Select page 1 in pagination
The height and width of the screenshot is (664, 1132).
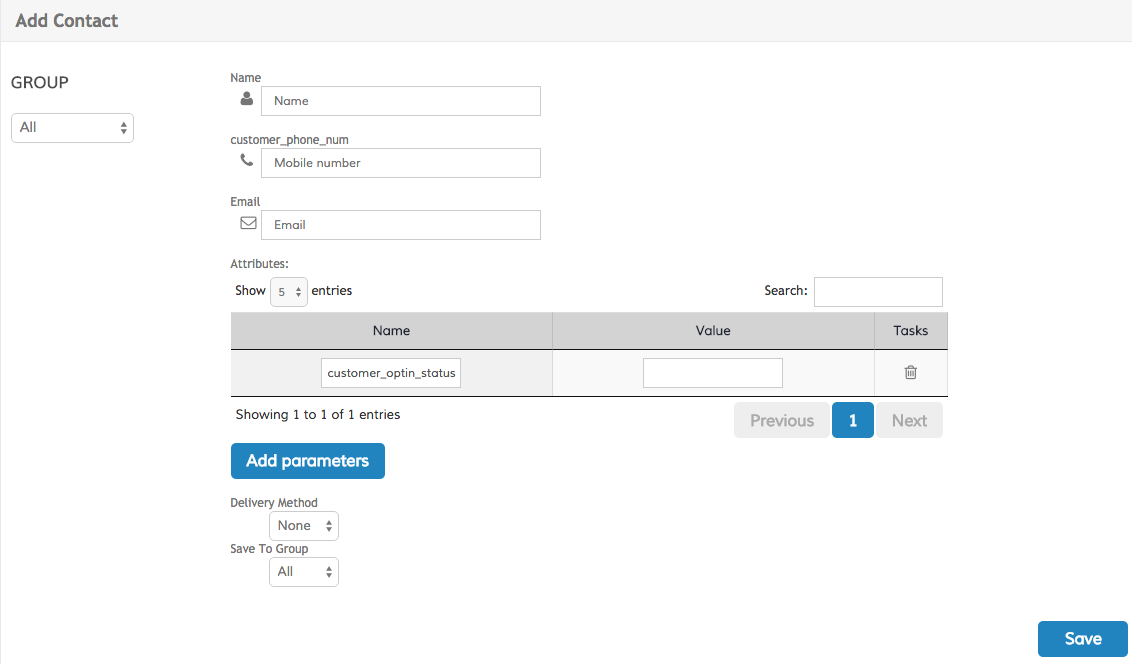pos(853,421)
